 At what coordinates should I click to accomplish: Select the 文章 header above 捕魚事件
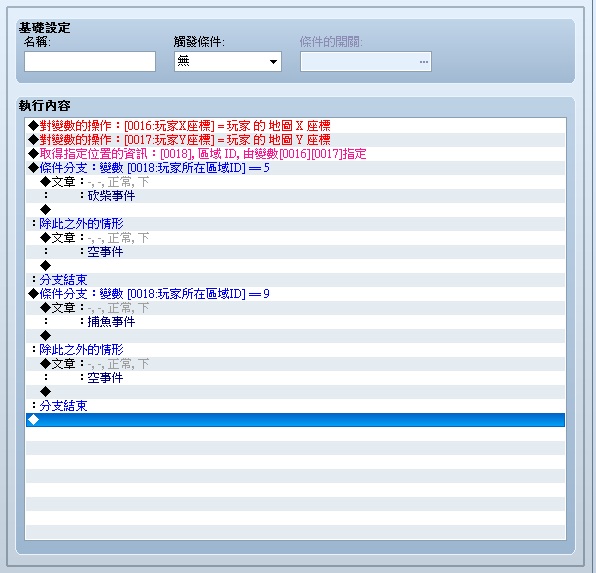(295, 308)
